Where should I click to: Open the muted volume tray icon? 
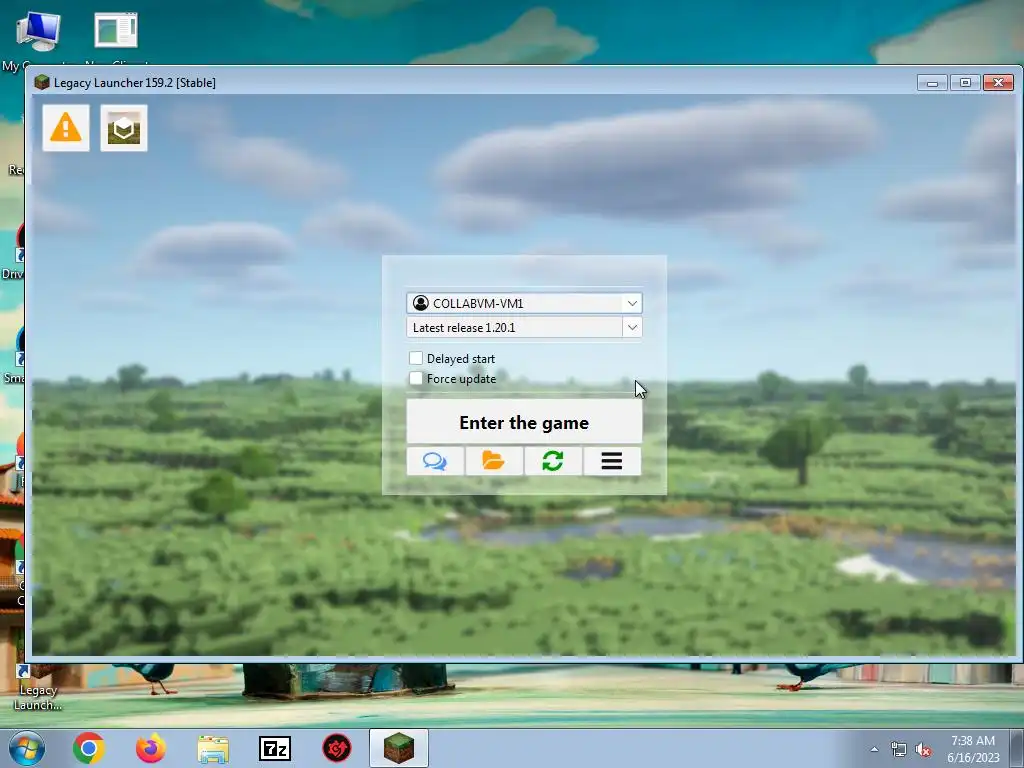click(x=923, y=750)
